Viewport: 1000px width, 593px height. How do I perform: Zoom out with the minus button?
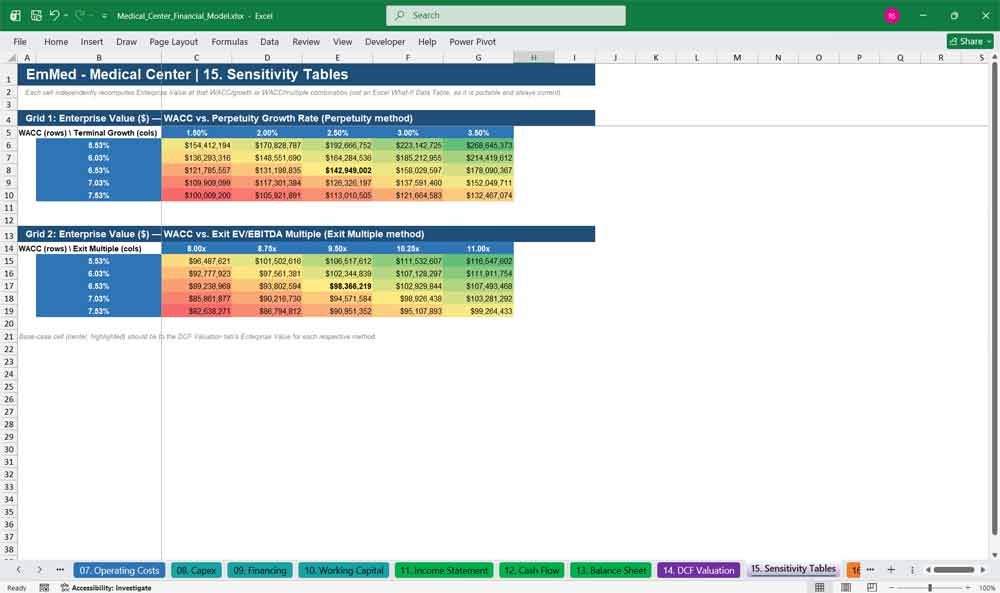point(892,587)
